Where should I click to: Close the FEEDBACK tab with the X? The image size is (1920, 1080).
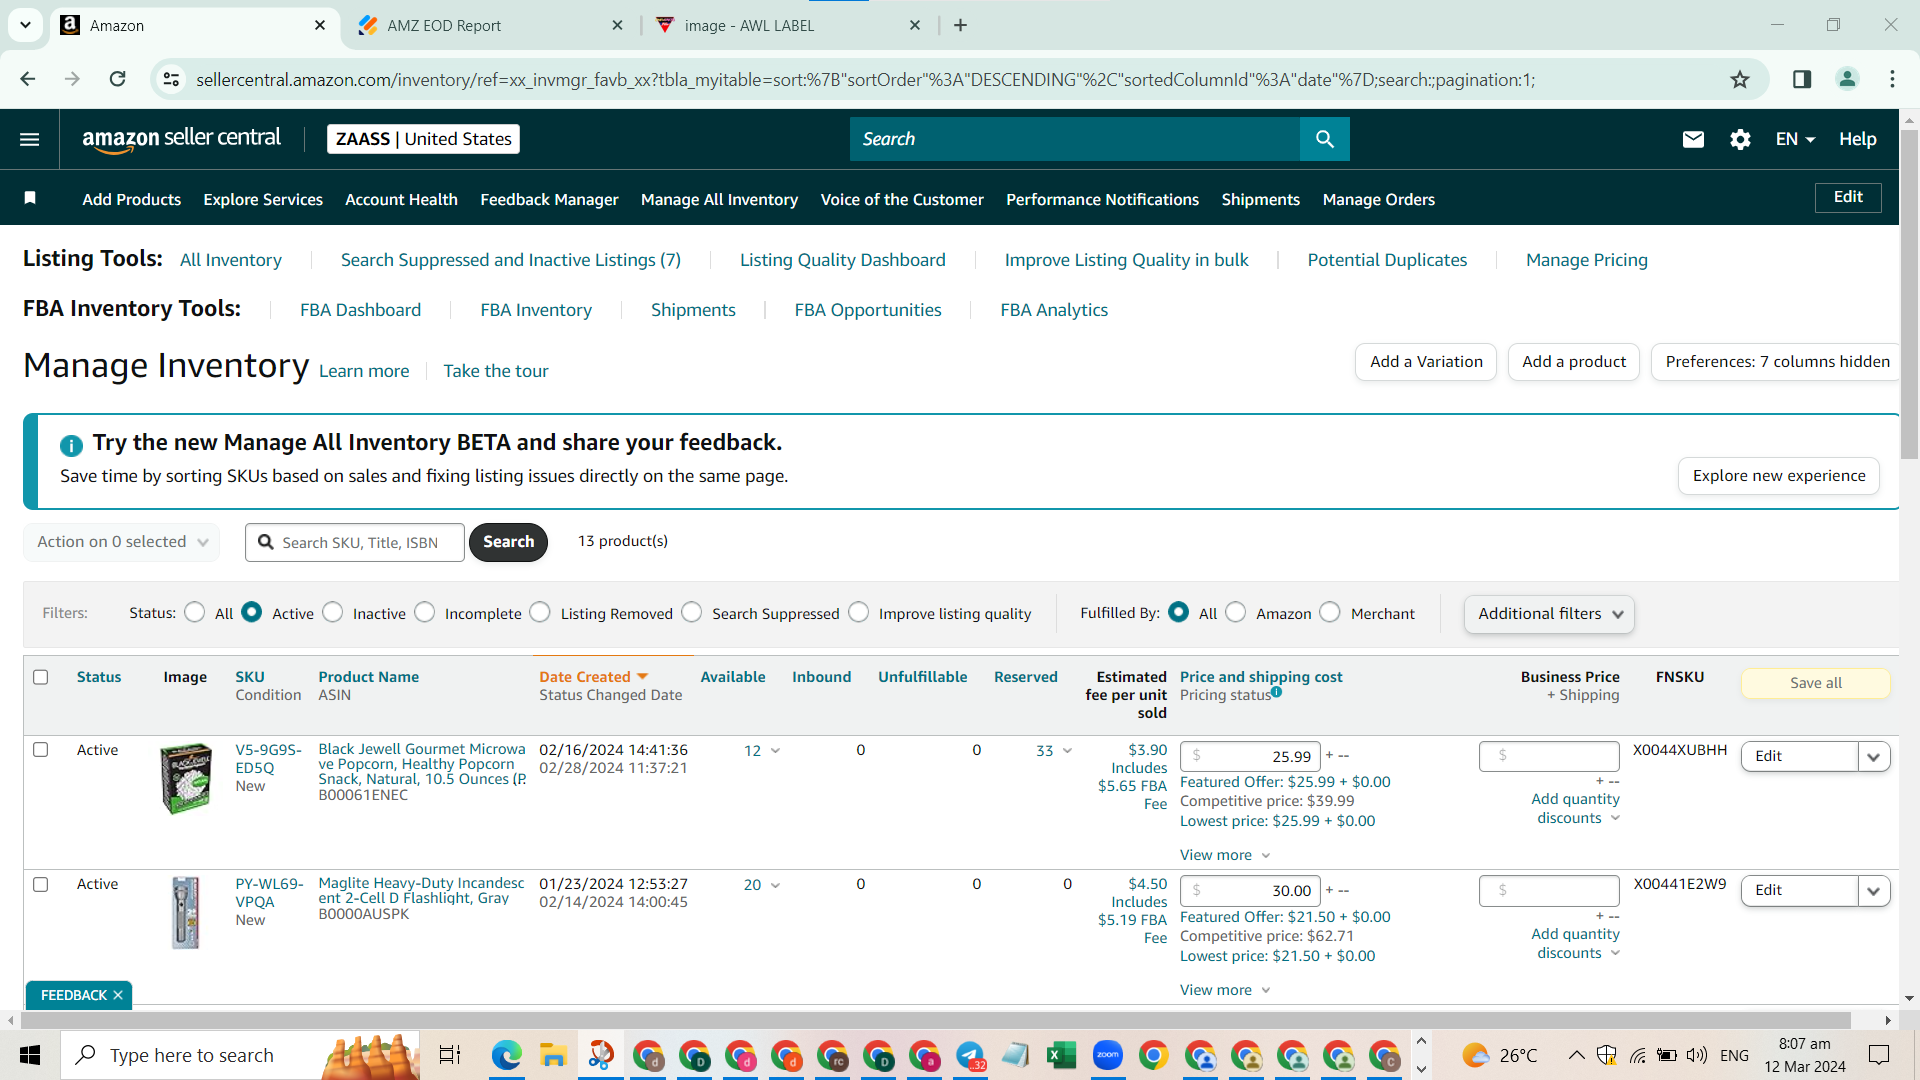118,995
